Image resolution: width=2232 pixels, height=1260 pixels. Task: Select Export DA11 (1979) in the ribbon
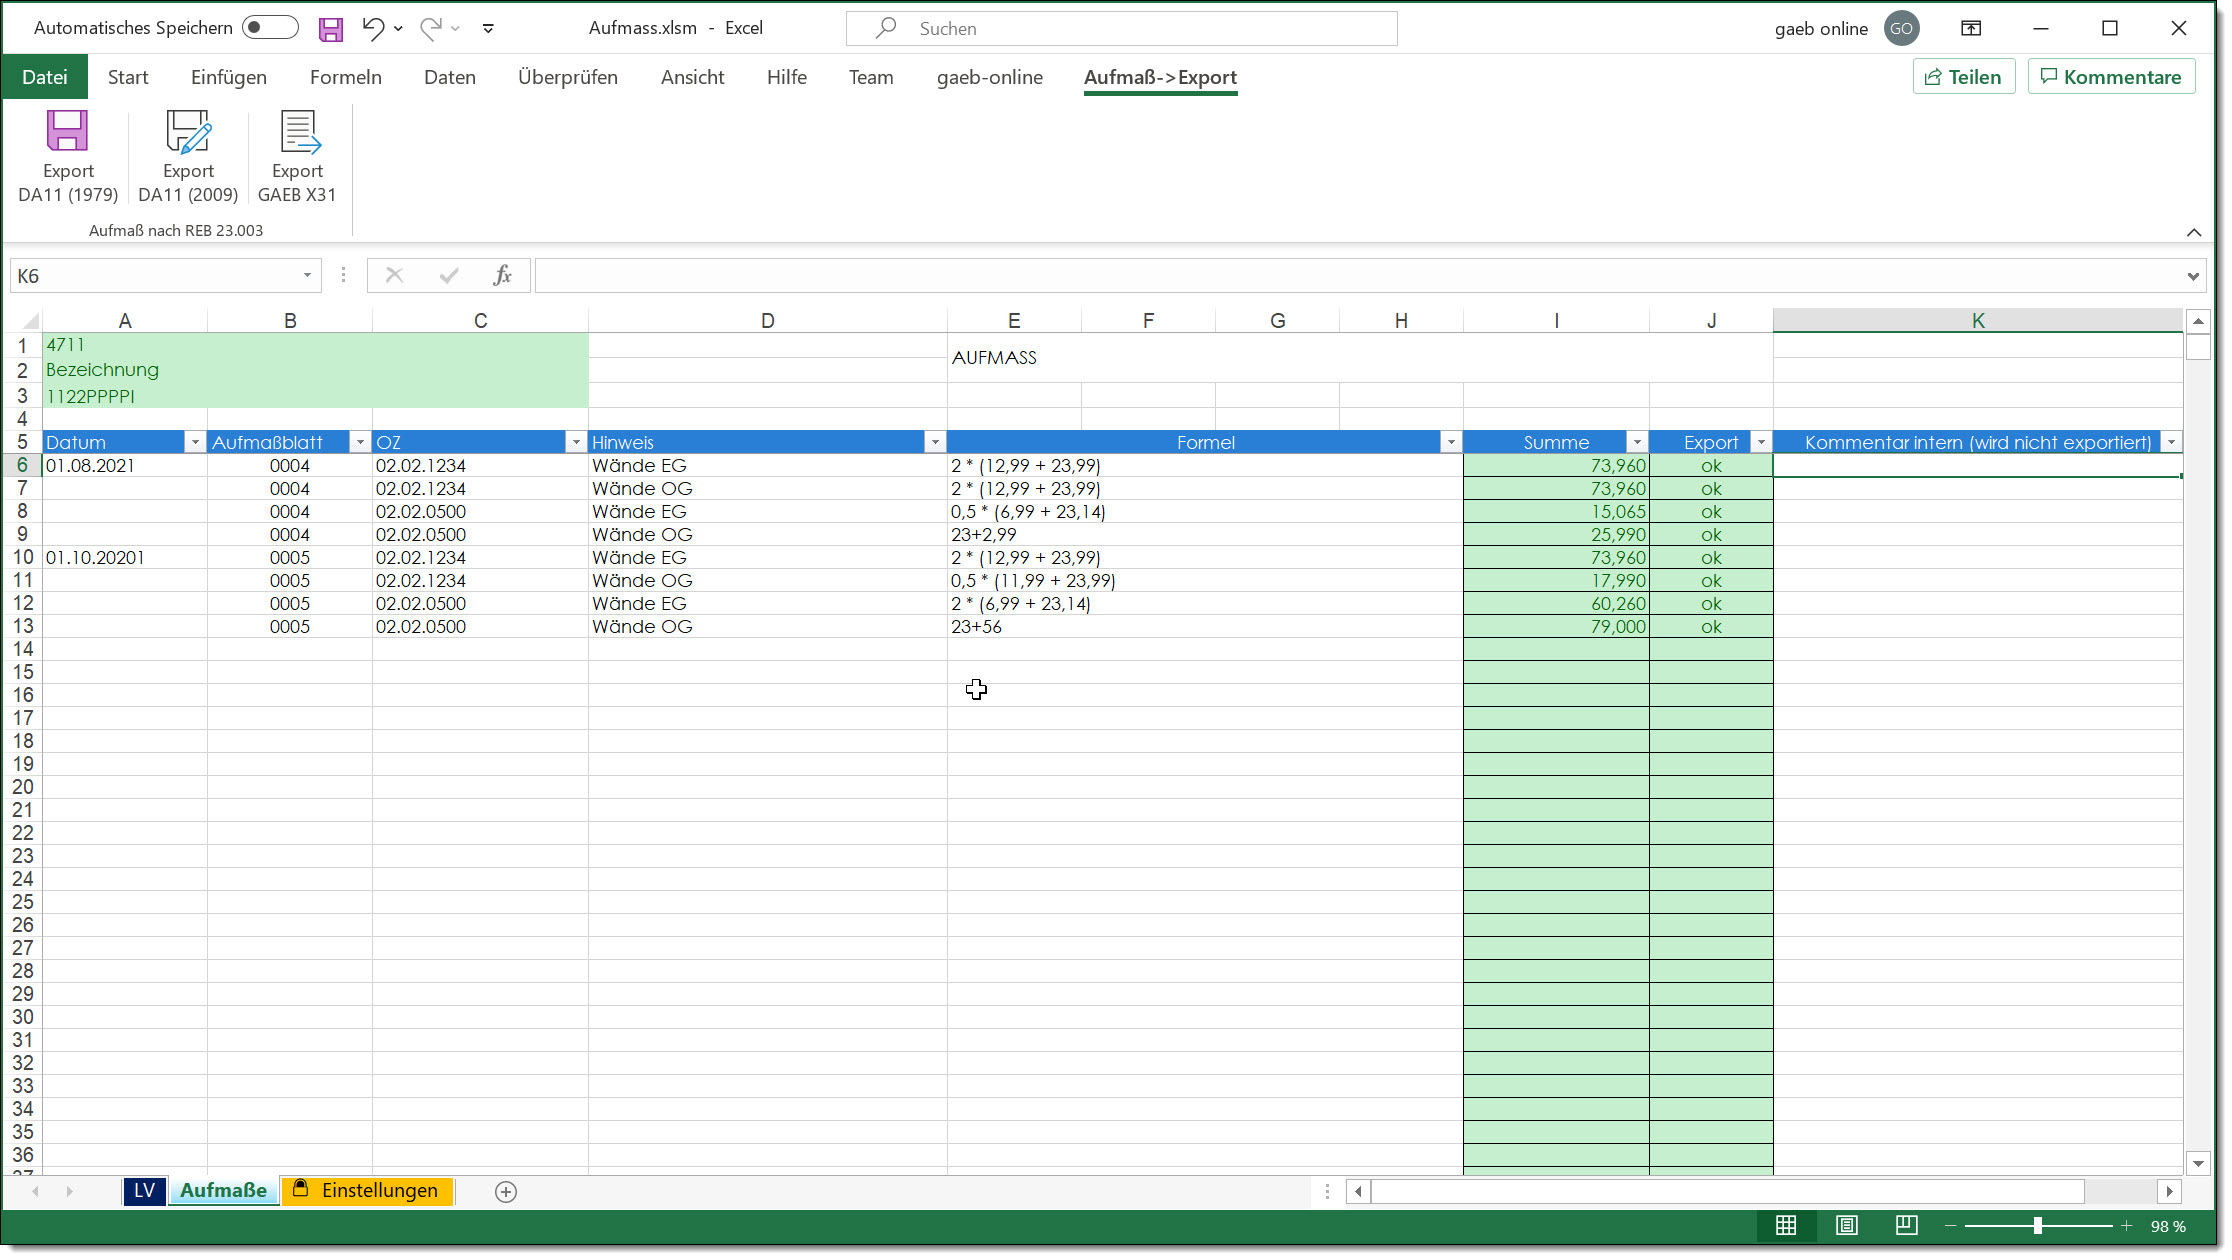click(x=67, y=155)
